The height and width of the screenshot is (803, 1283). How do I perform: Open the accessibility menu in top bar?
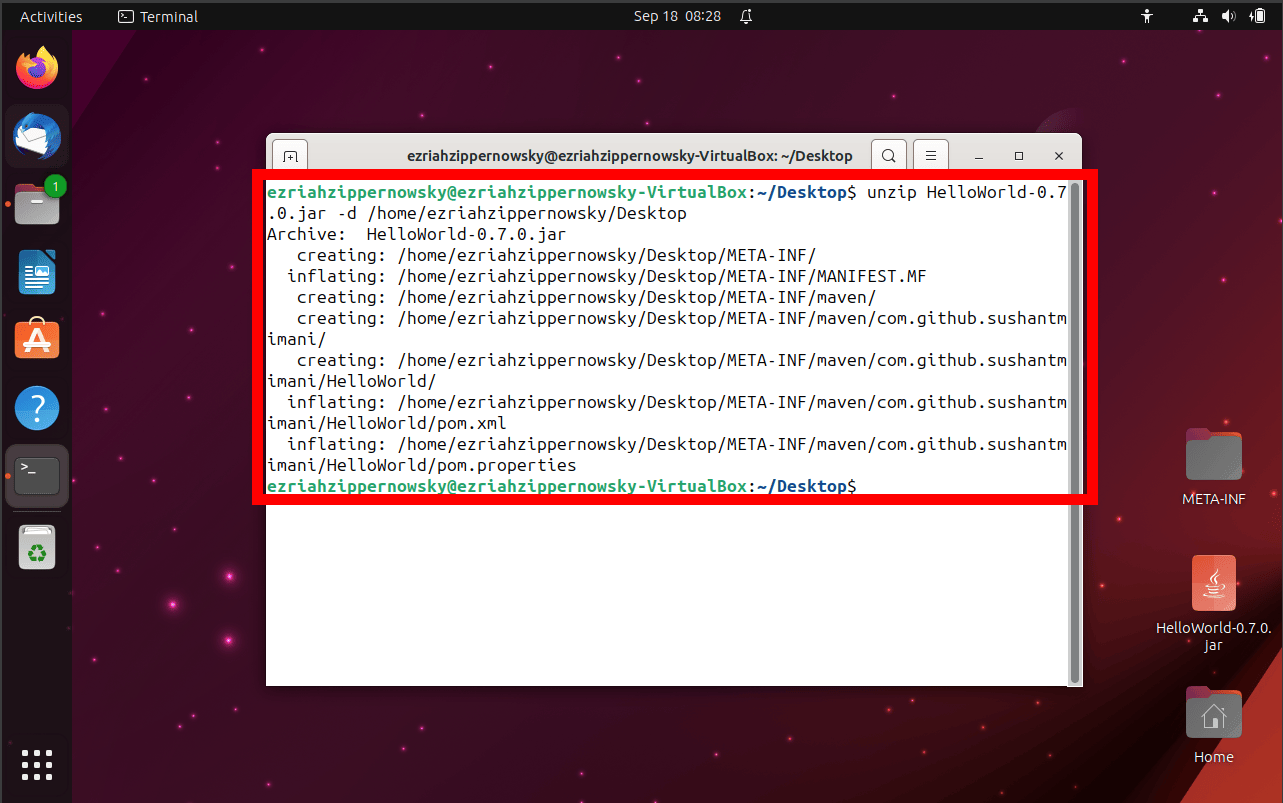point(1146,16)
